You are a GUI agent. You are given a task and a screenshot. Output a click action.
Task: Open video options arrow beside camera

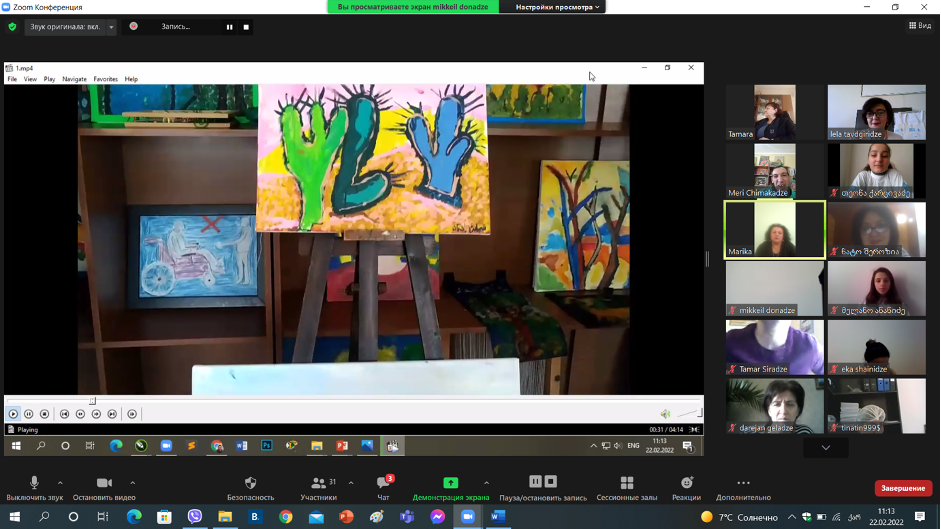coord(133,482)
